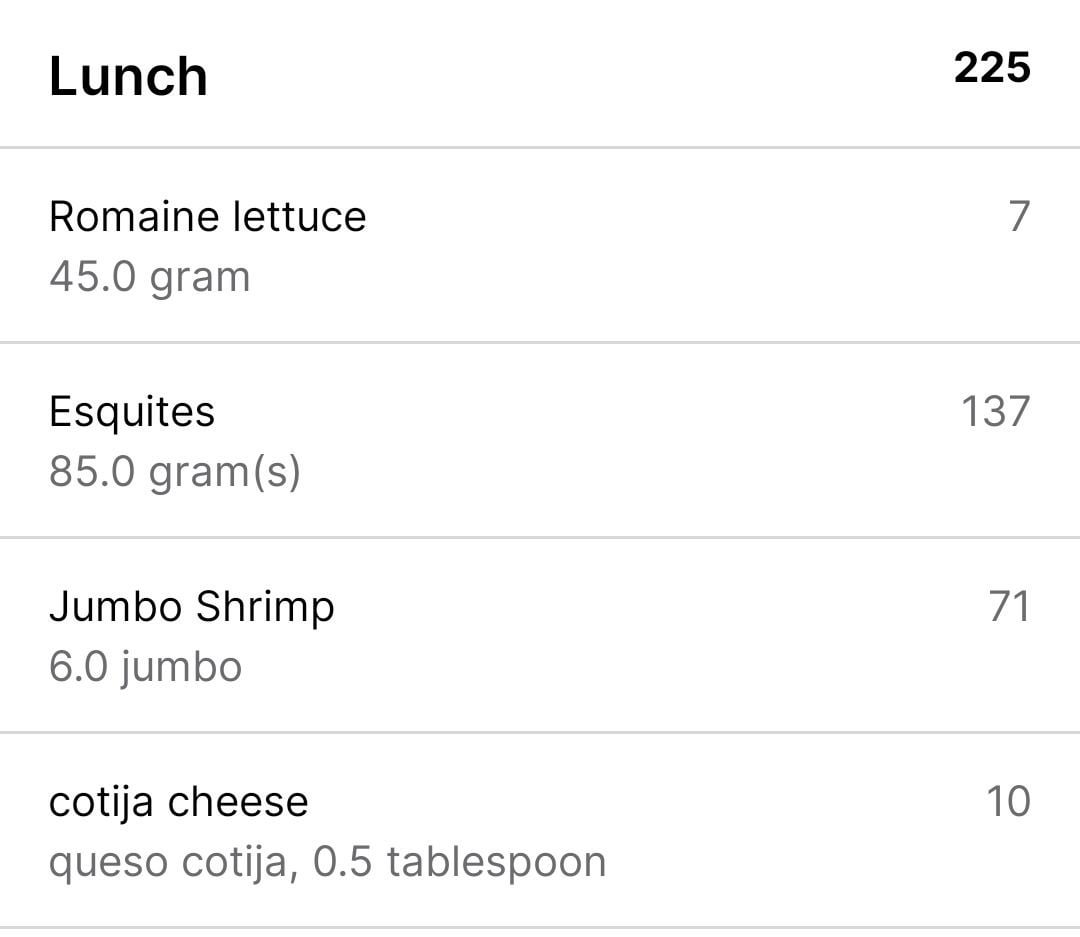Tap empty space beside the Lunch title

[x=579, y=74]
